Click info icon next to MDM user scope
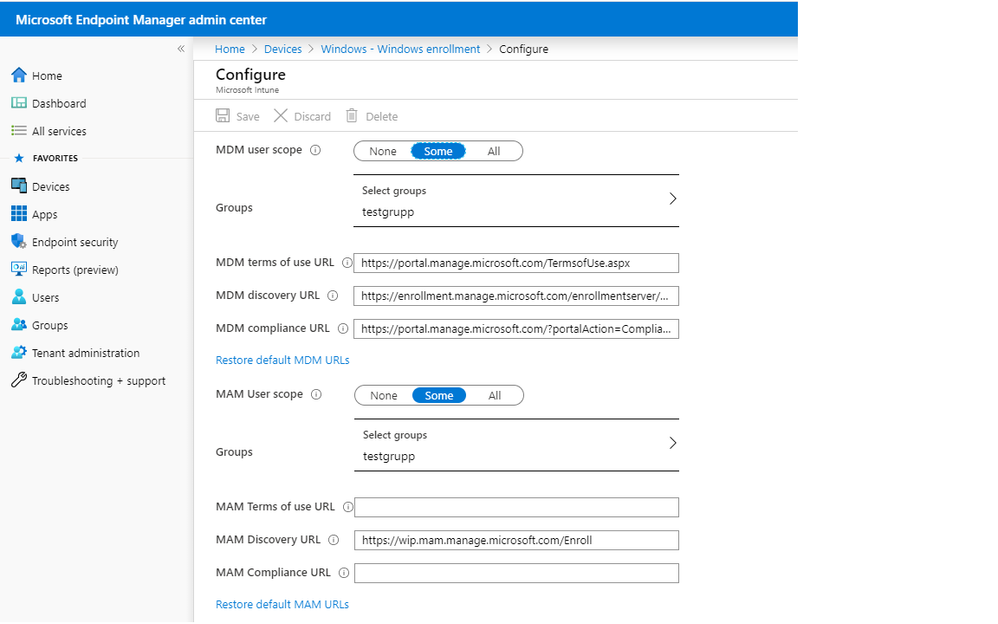The width and height of the screenshot is (998, 624). point(315,151)
